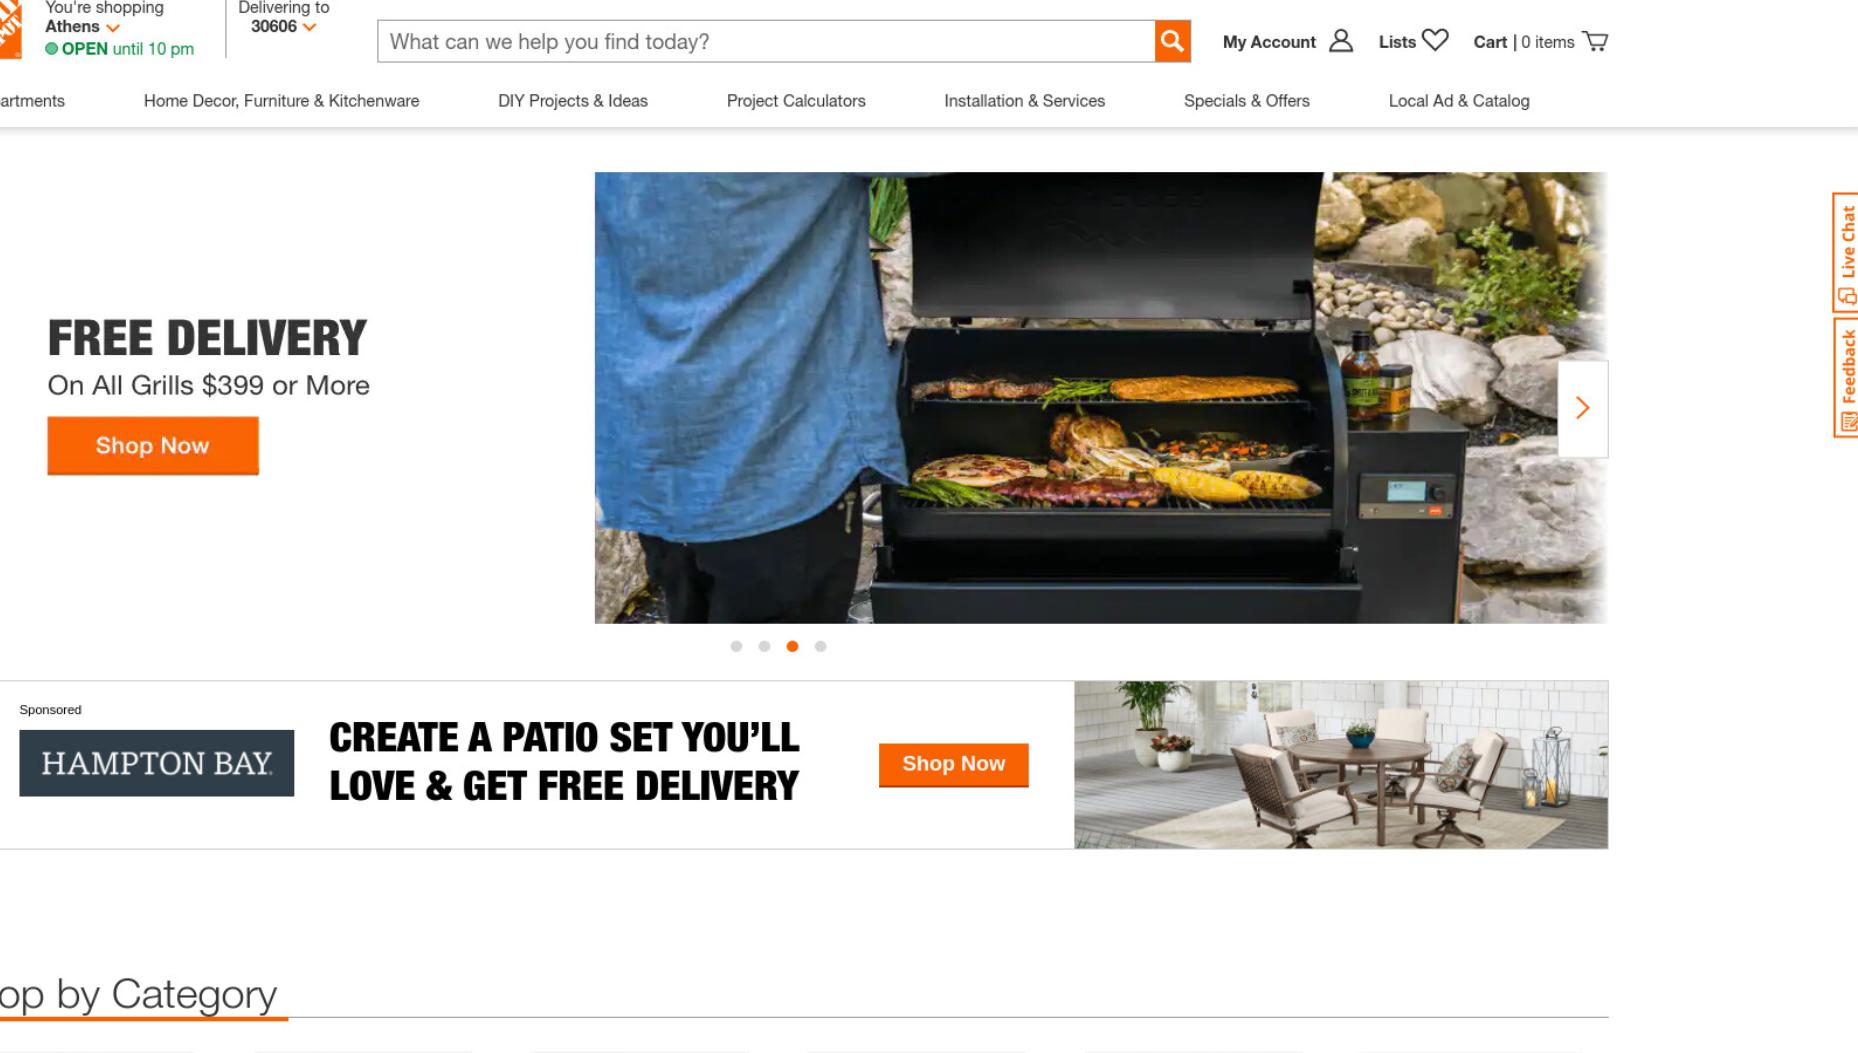Image resolution: width=1858 pixels, height=1053 pixels.
Task: Advance carousel with next arrow
Action: point(1582,408)
